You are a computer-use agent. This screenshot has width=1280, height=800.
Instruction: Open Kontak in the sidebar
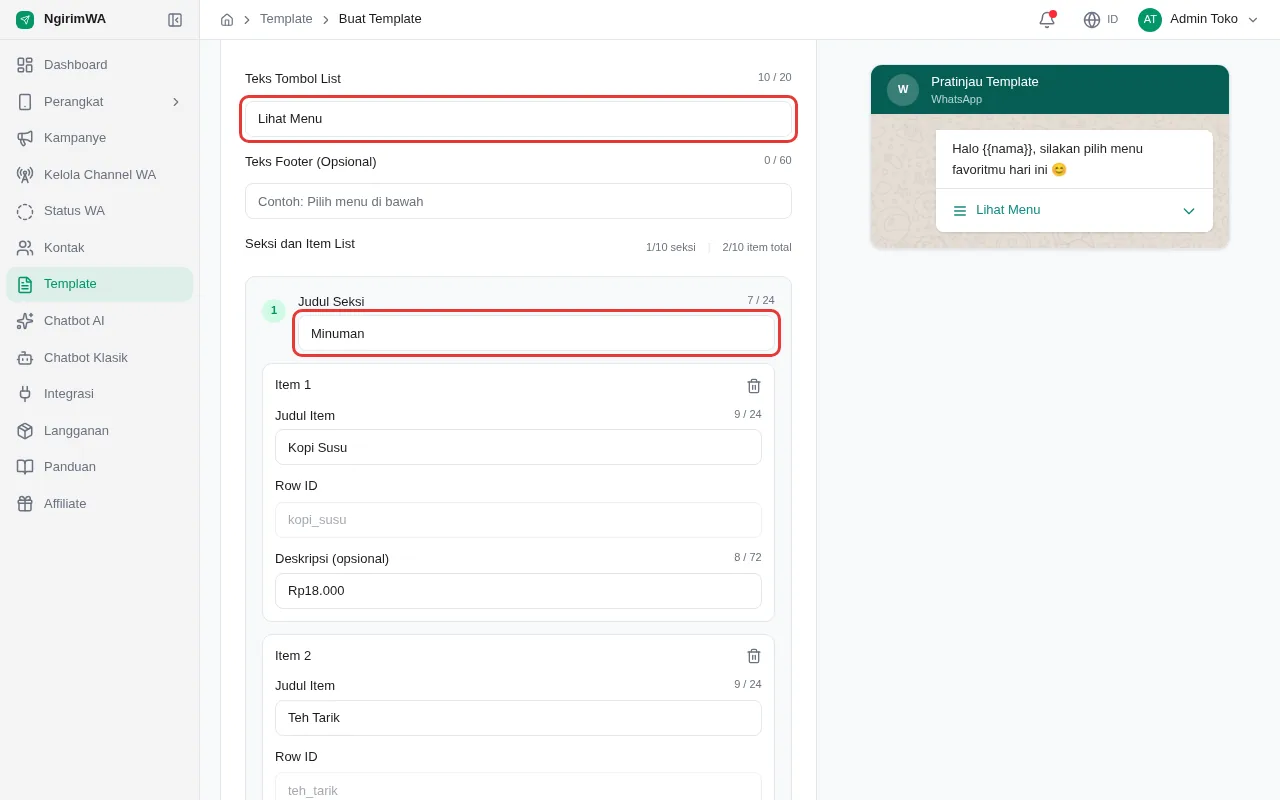click(x=100, y=248)
